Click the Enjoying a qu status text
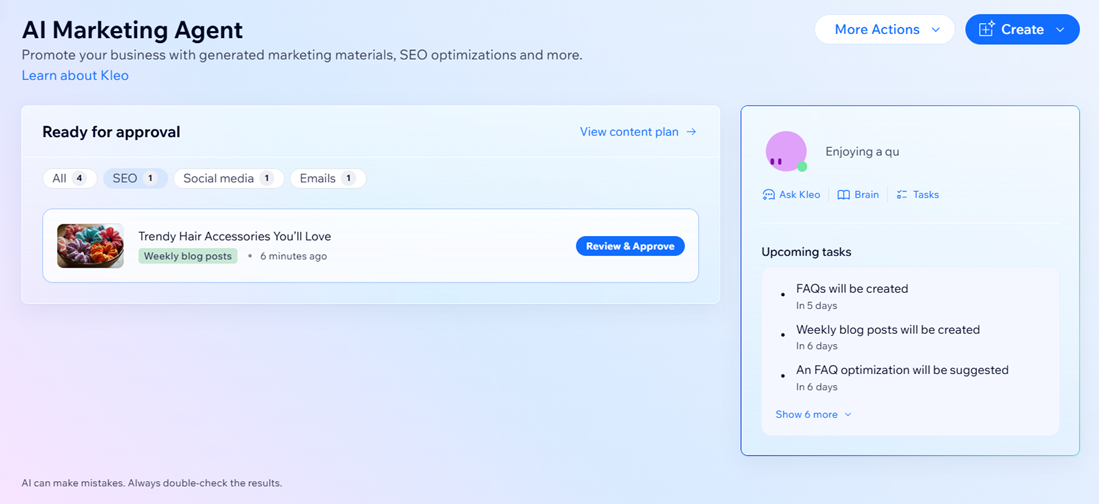The image size is (1099, 504). [x=862, y=151]
